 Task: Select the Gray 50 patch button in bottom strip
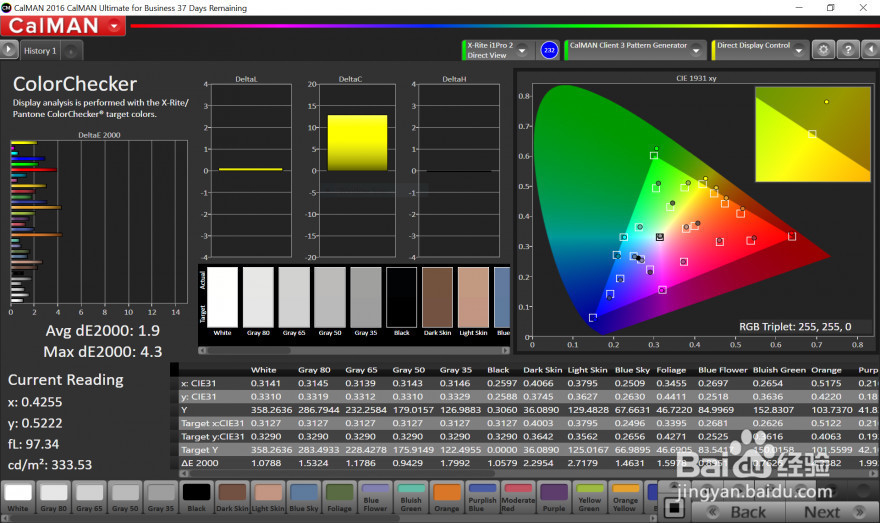(x=125, y=497)
